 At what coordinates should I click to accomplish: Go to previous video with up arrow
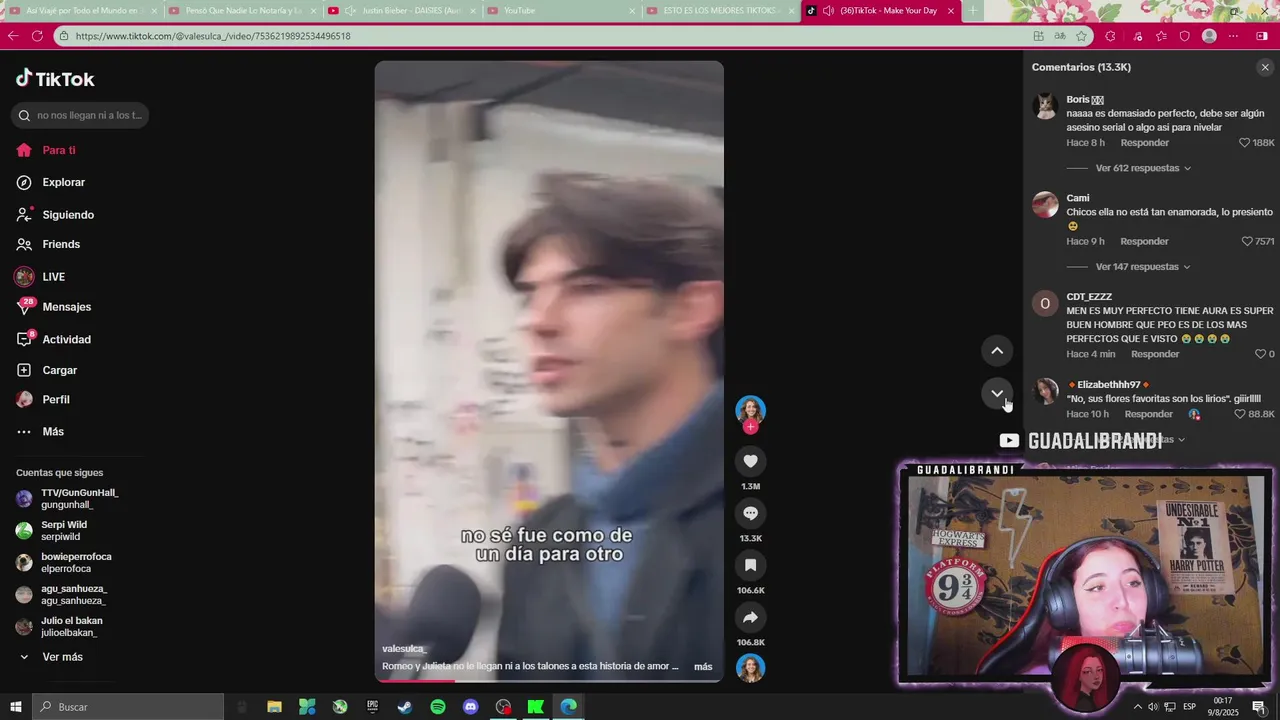pyautogui.click(x=997, y=351)
